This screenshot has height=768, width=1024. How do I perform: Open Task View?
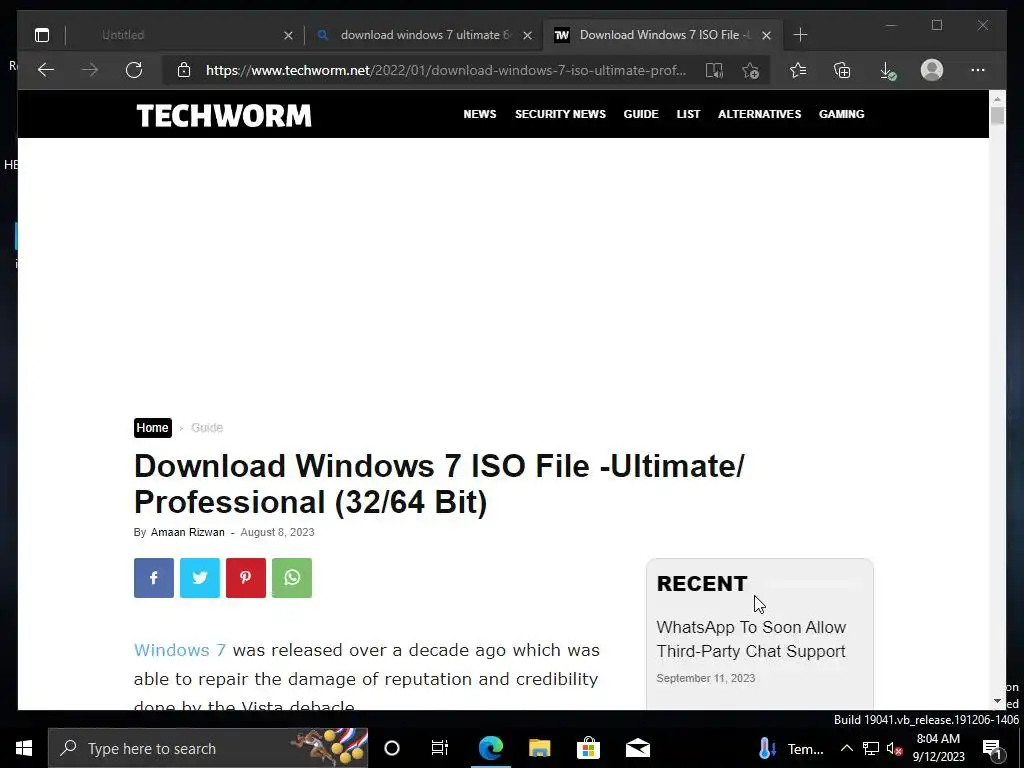[440, 748]
